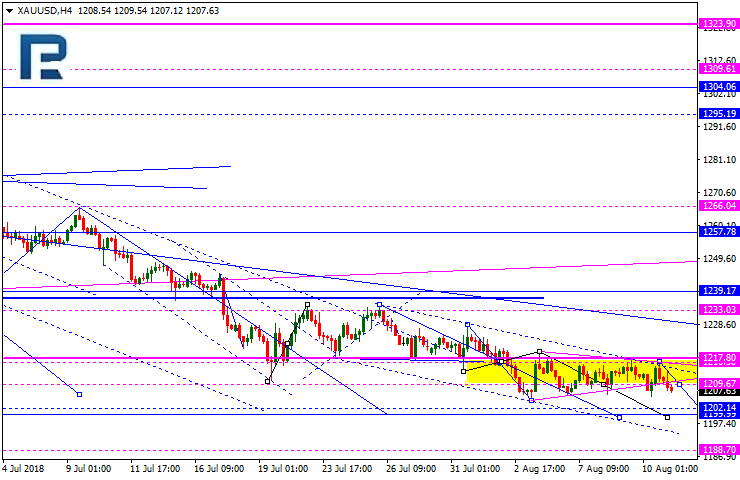The image size is (740, 480).
Task: Select the yellow highlighted consolidation rectangle
Action: pos(581,372)
